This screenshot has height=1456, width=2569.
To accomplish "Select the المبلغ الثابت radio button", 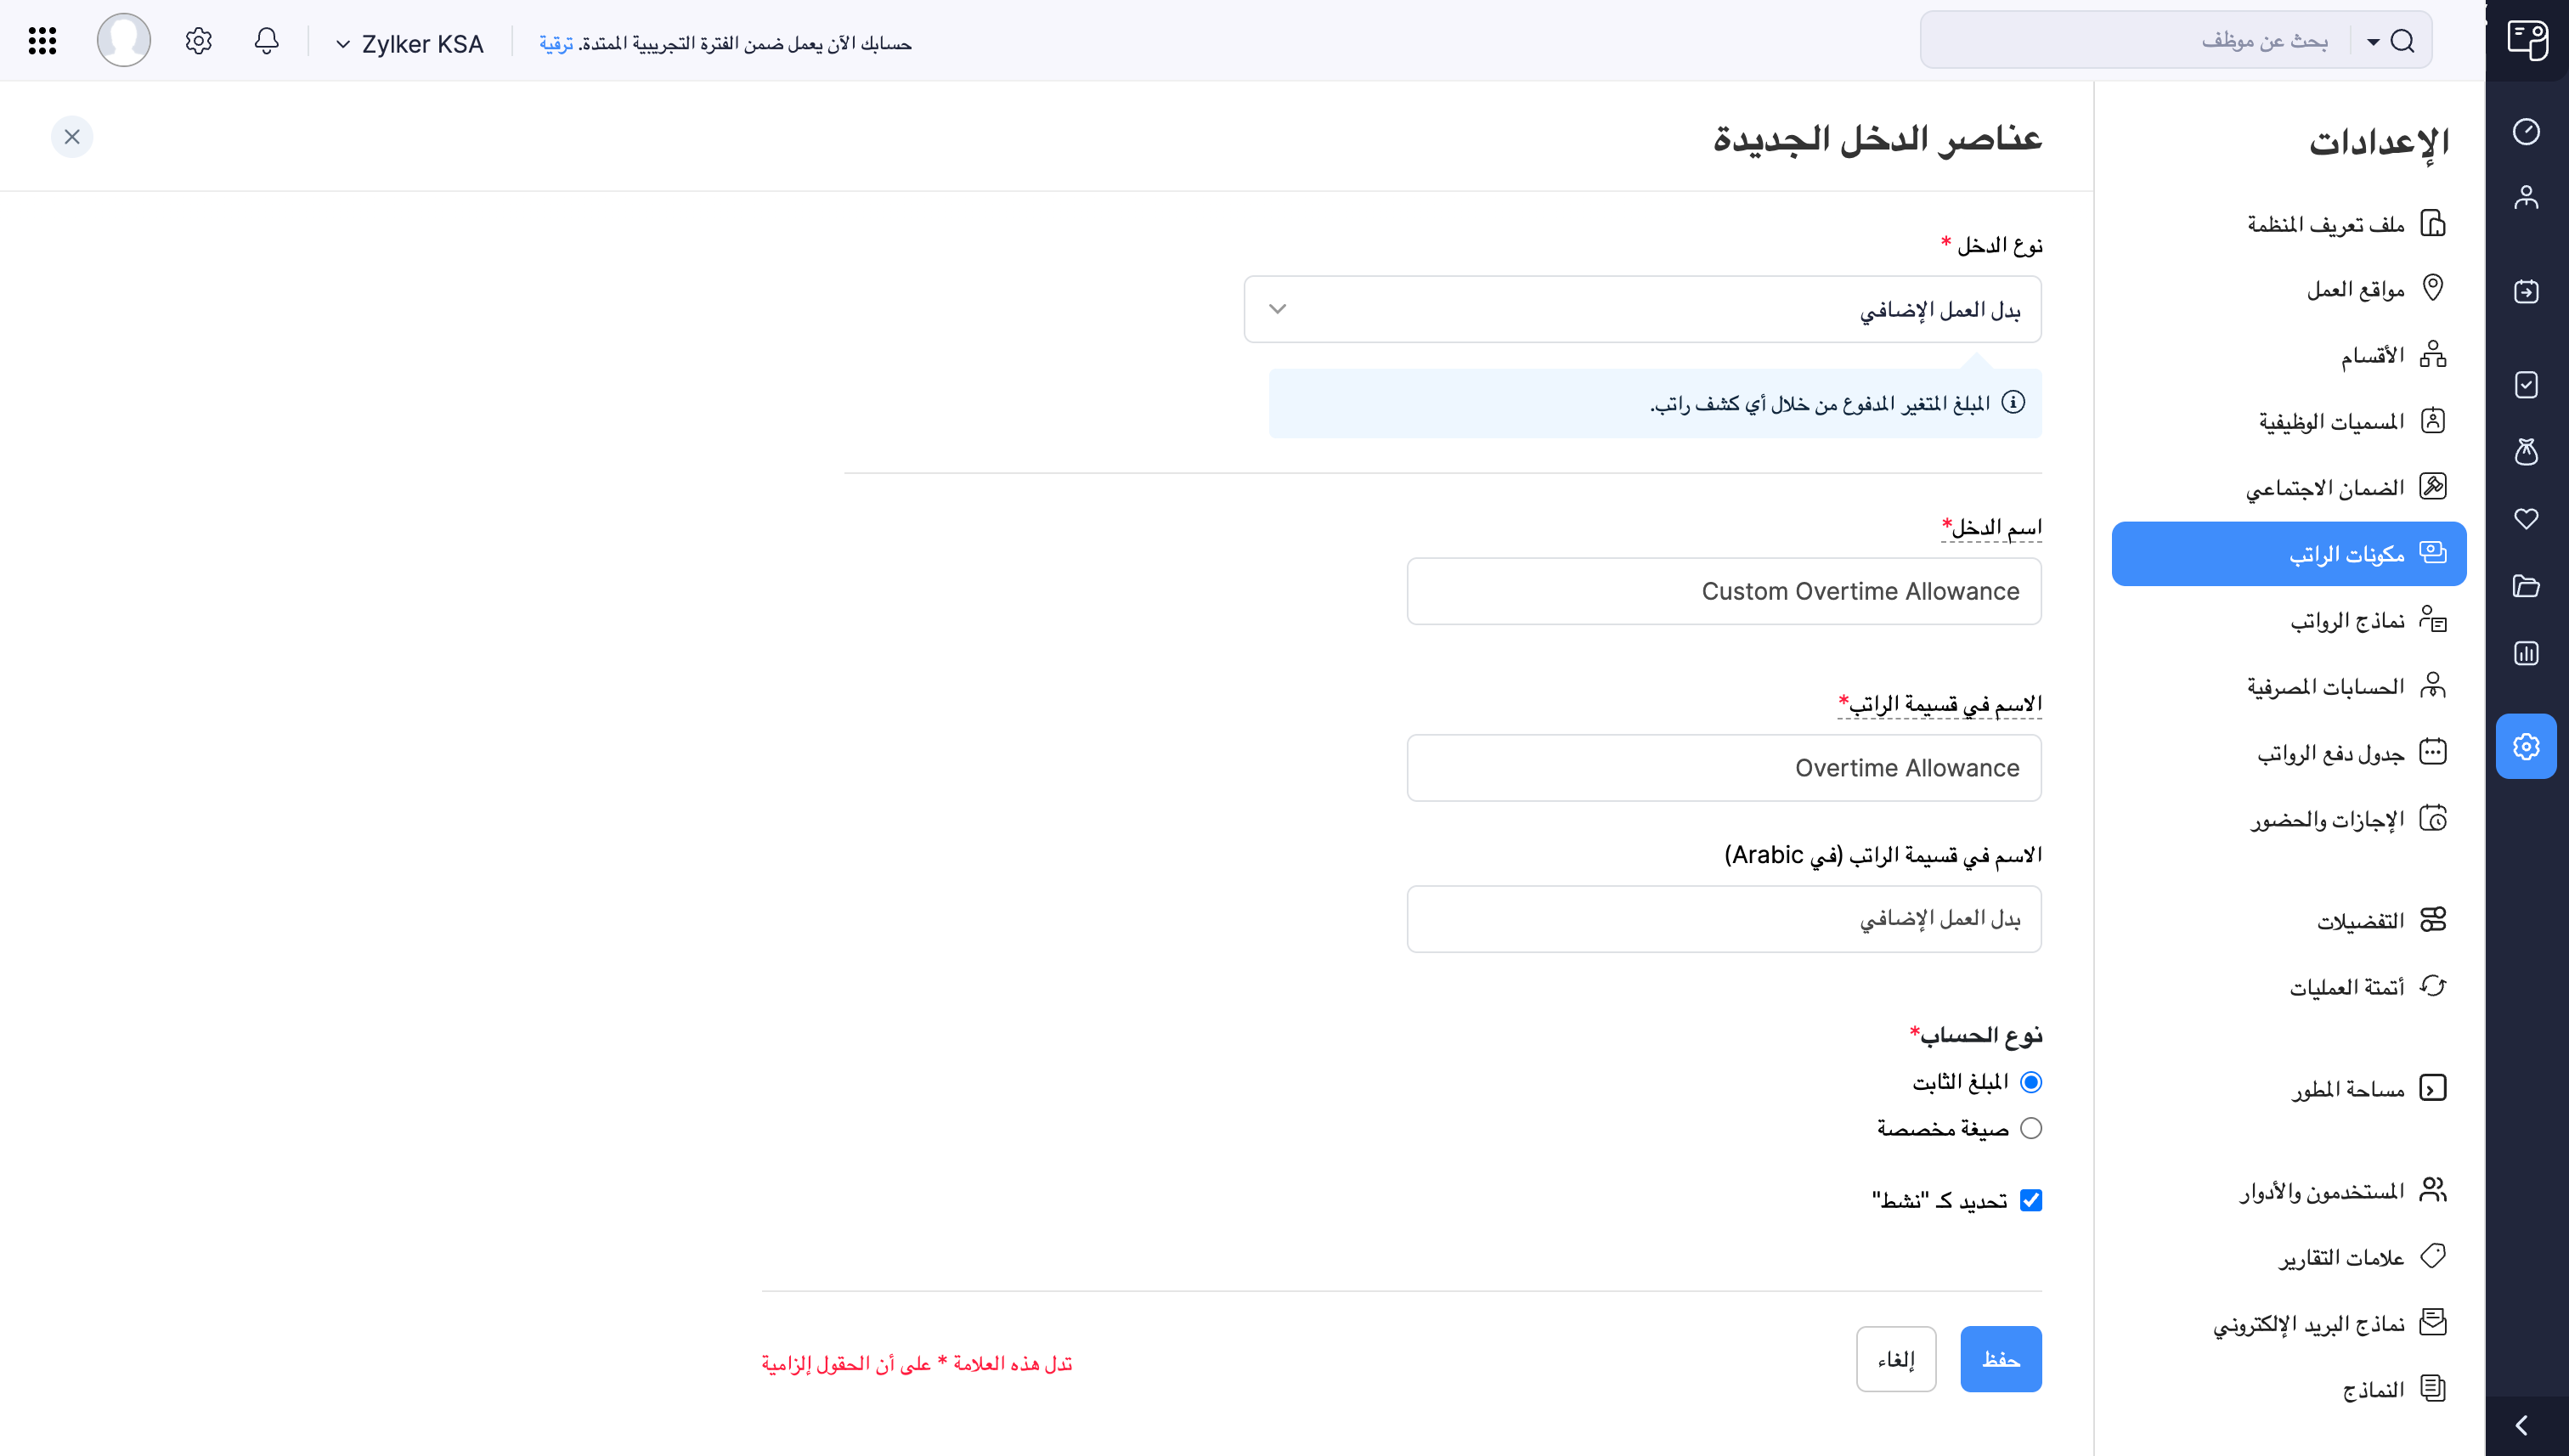I will (2031, 1082).
